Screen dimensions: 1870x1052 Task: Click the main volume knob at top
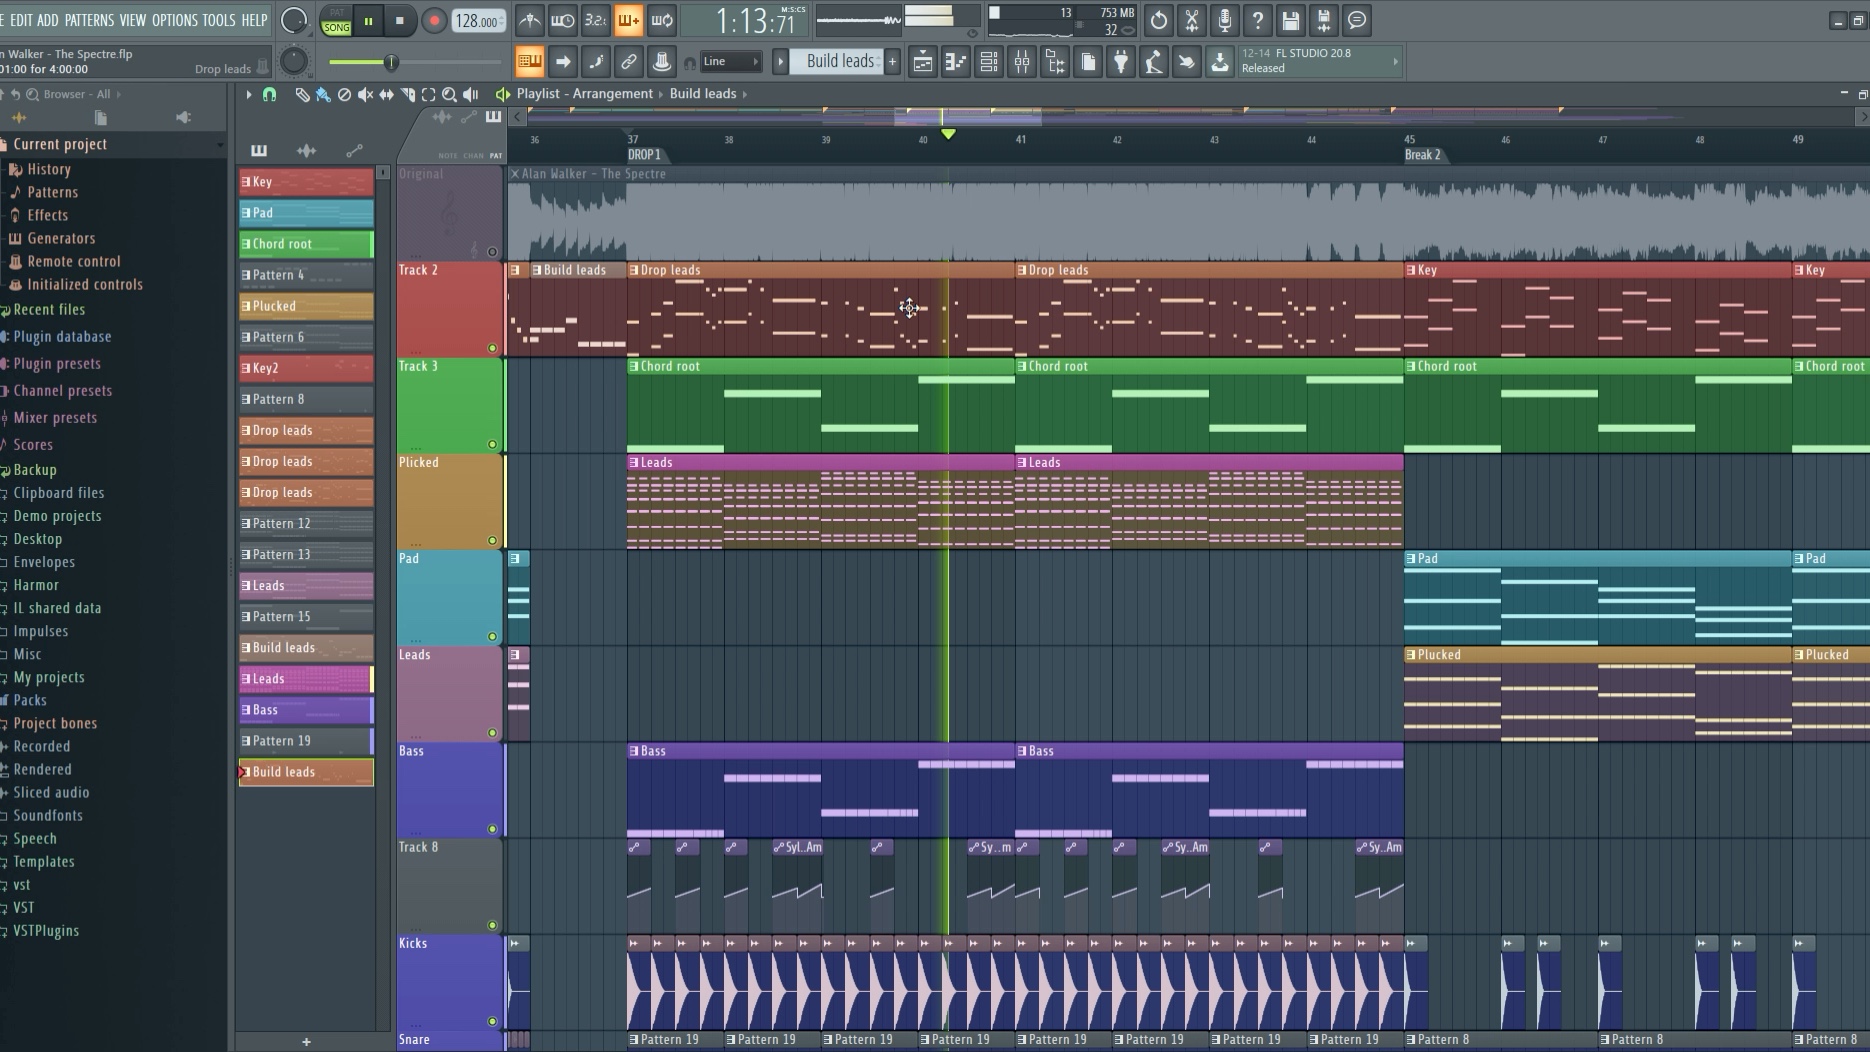coord(294,20)
